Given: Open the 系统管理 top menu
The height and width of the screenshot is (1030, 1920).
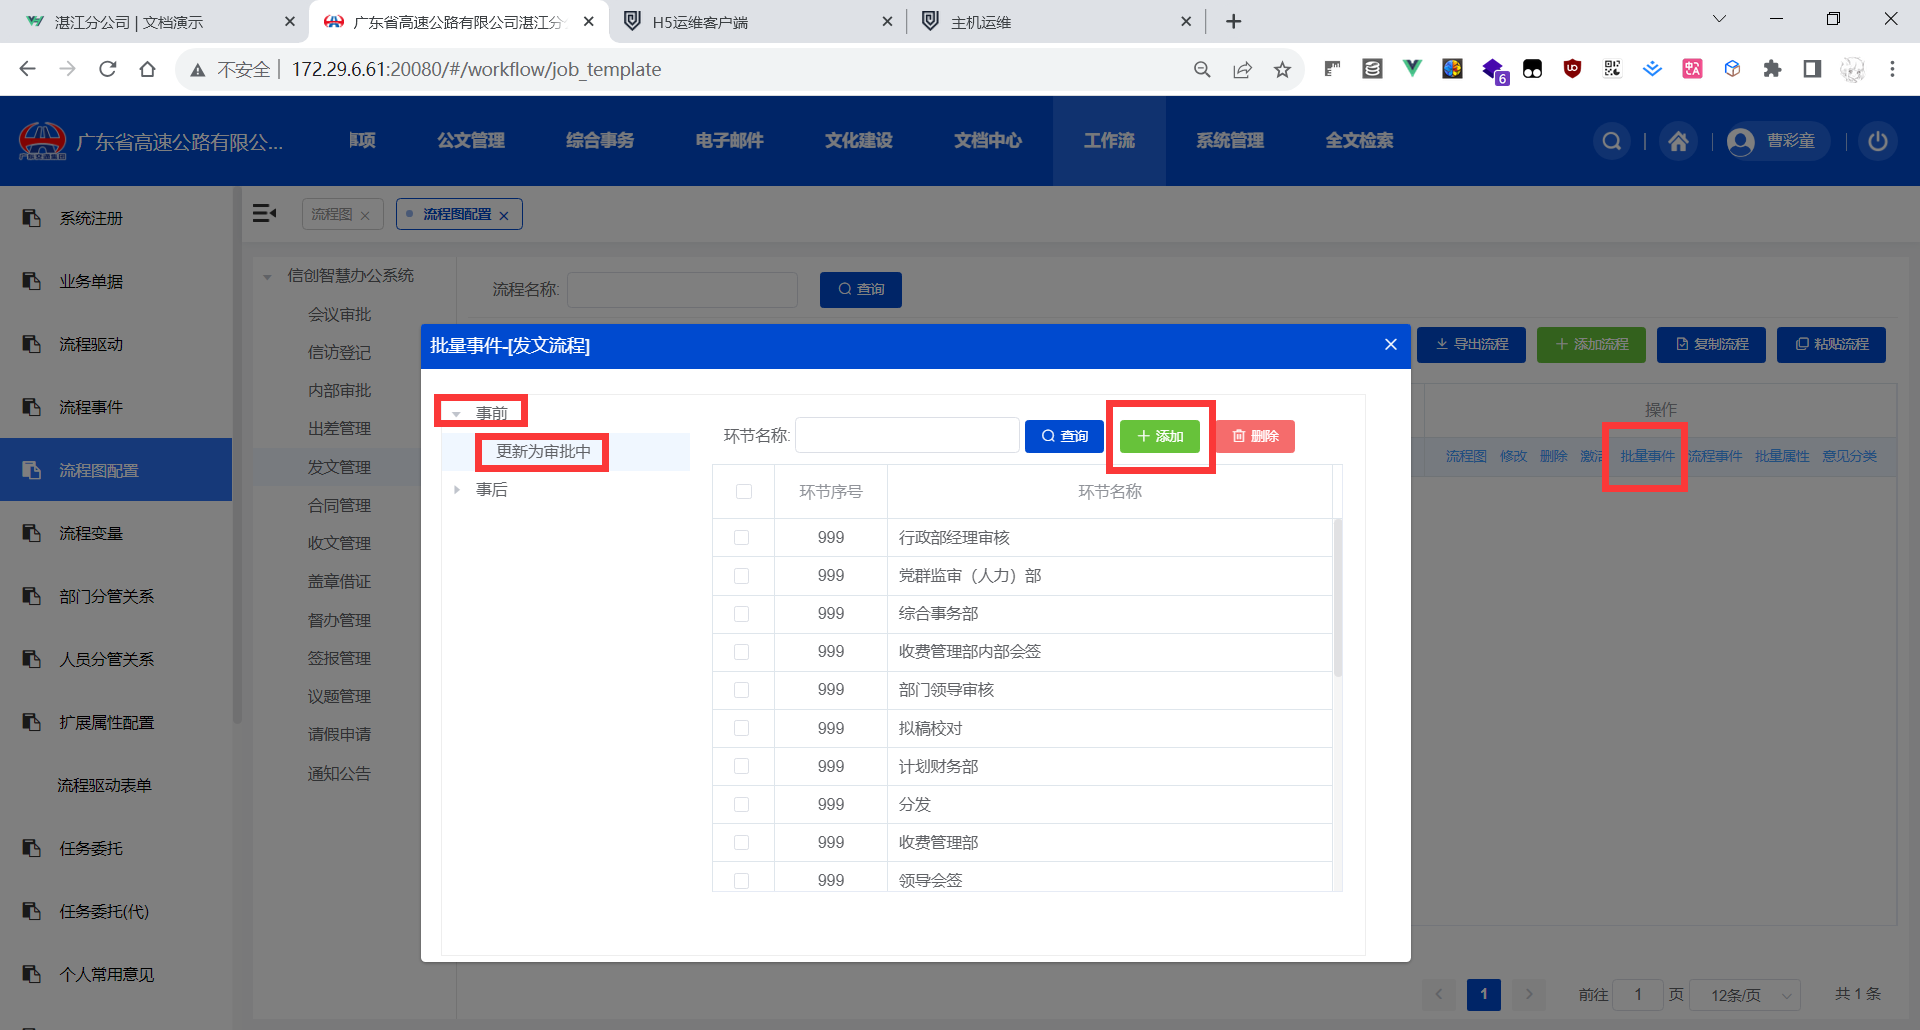Looking at the screenshot, I should (x=1230, y=141).
